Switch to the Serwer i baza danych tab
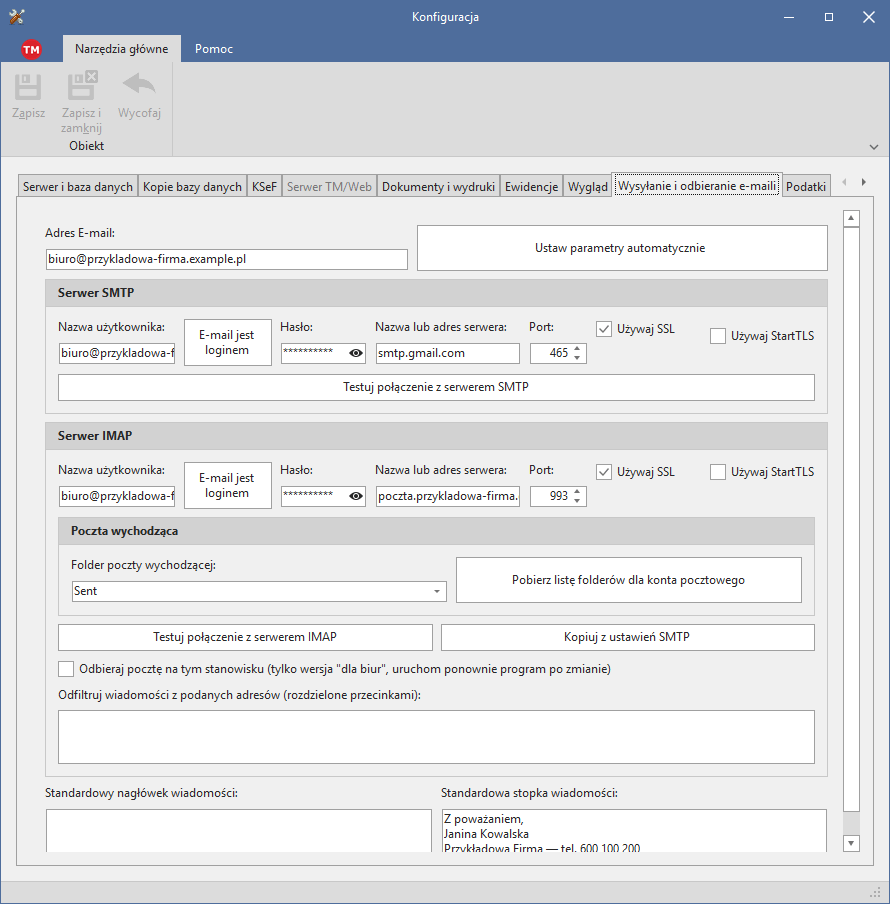Screen dimensions: 890x904 (78, 186)
